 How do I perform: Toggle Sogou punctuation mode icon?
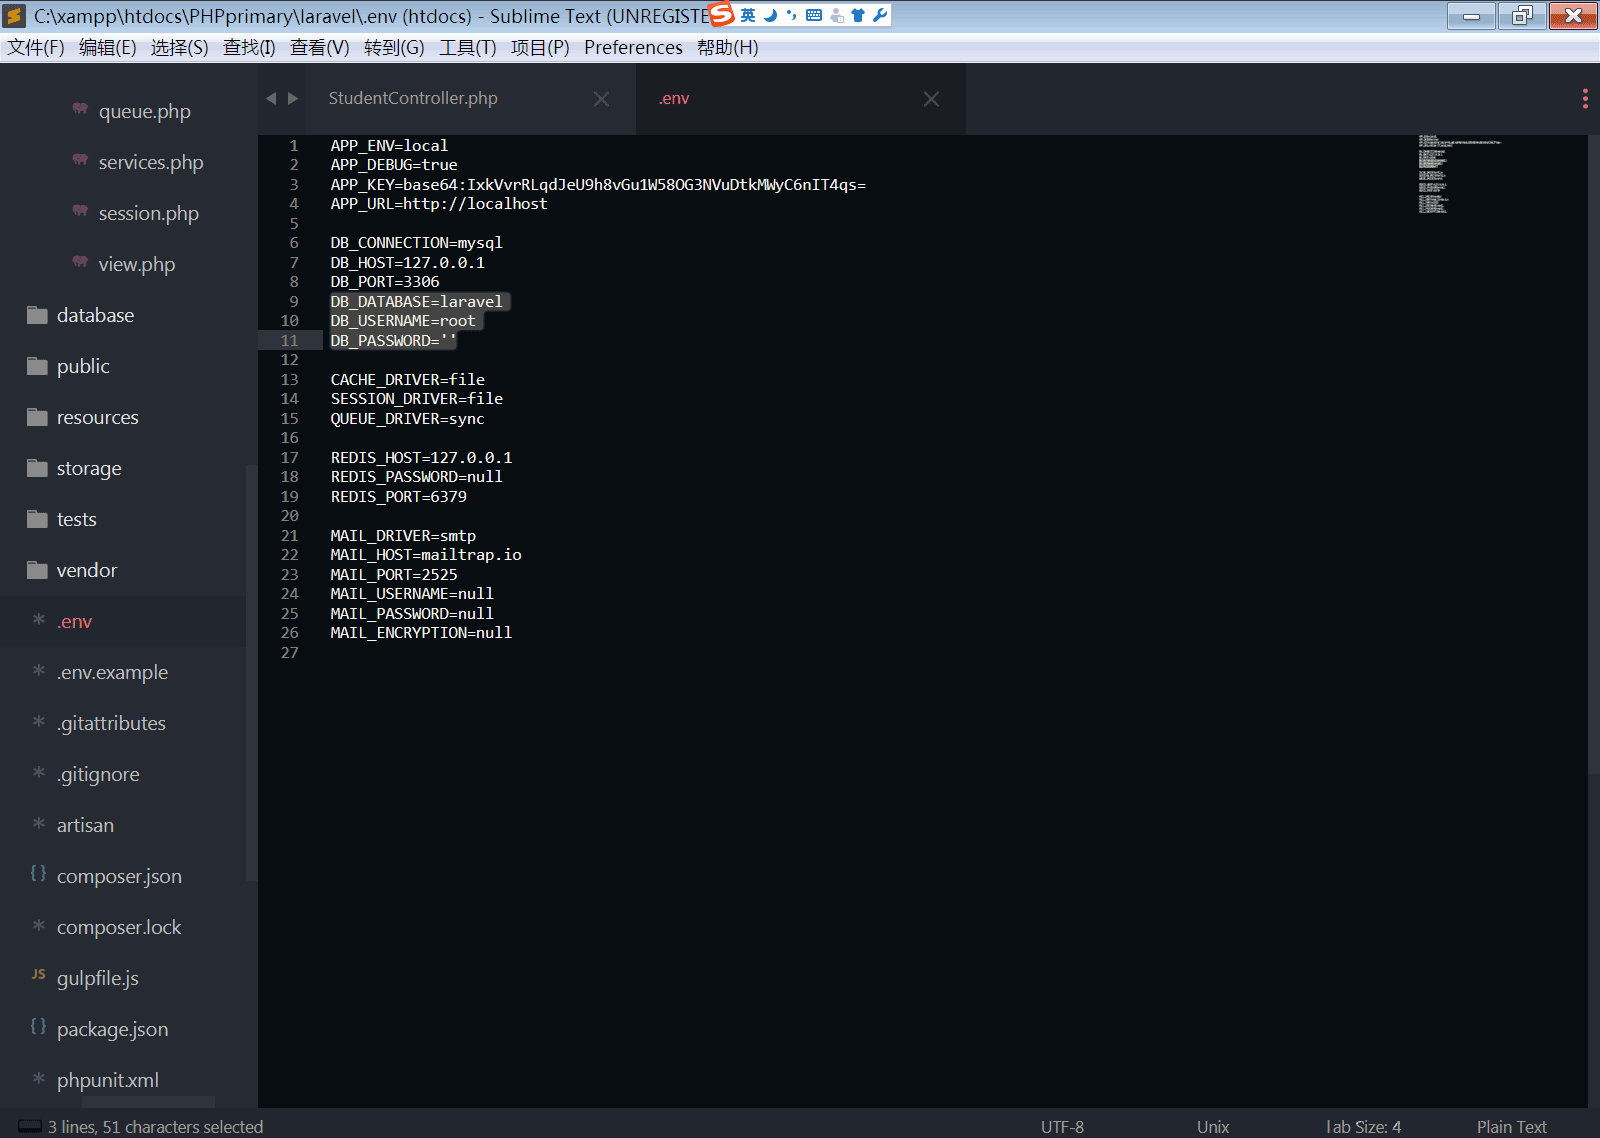pyautogui.click(x=792, y=15)
